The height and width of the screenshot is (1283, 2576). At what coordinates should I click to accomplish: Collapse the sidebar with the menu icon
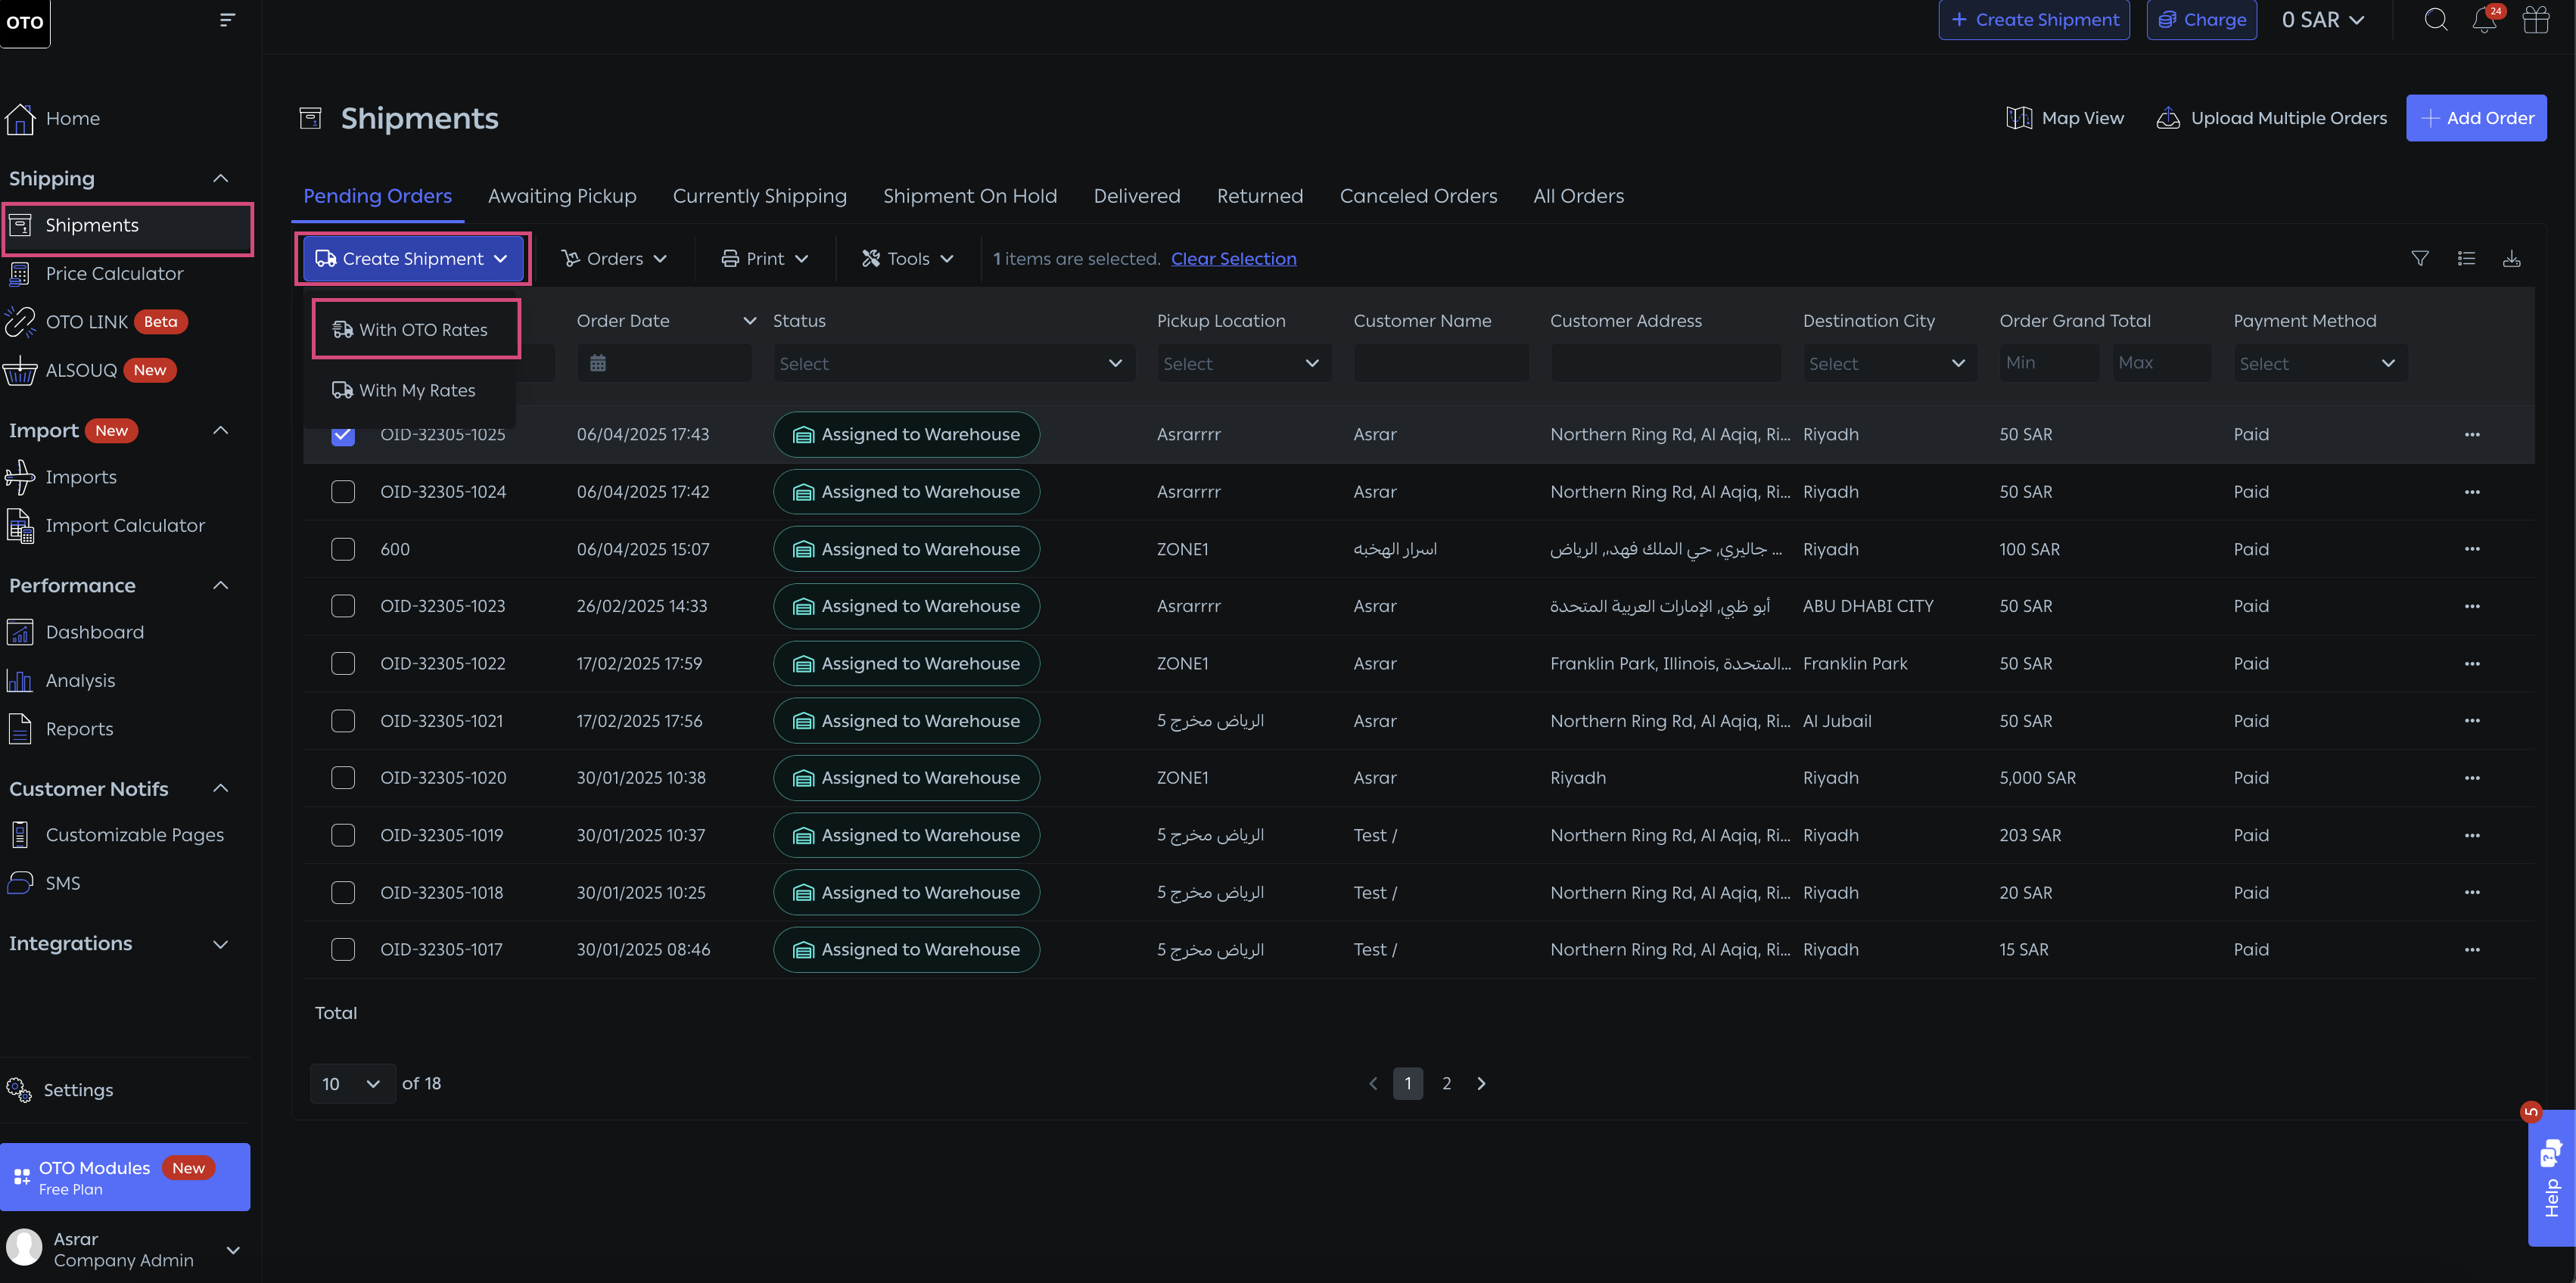[x=227, y=20]
